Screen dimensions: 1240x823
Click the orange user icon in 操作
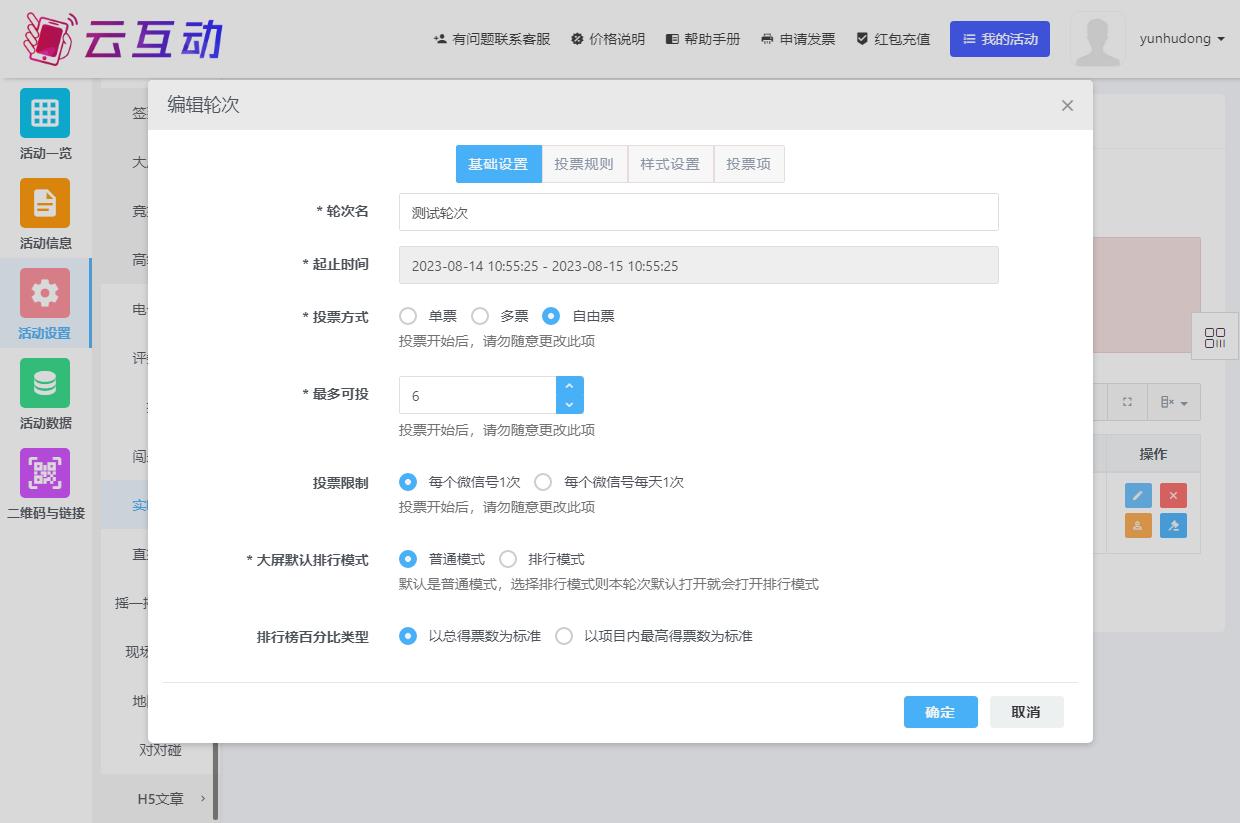[1138, 525]
